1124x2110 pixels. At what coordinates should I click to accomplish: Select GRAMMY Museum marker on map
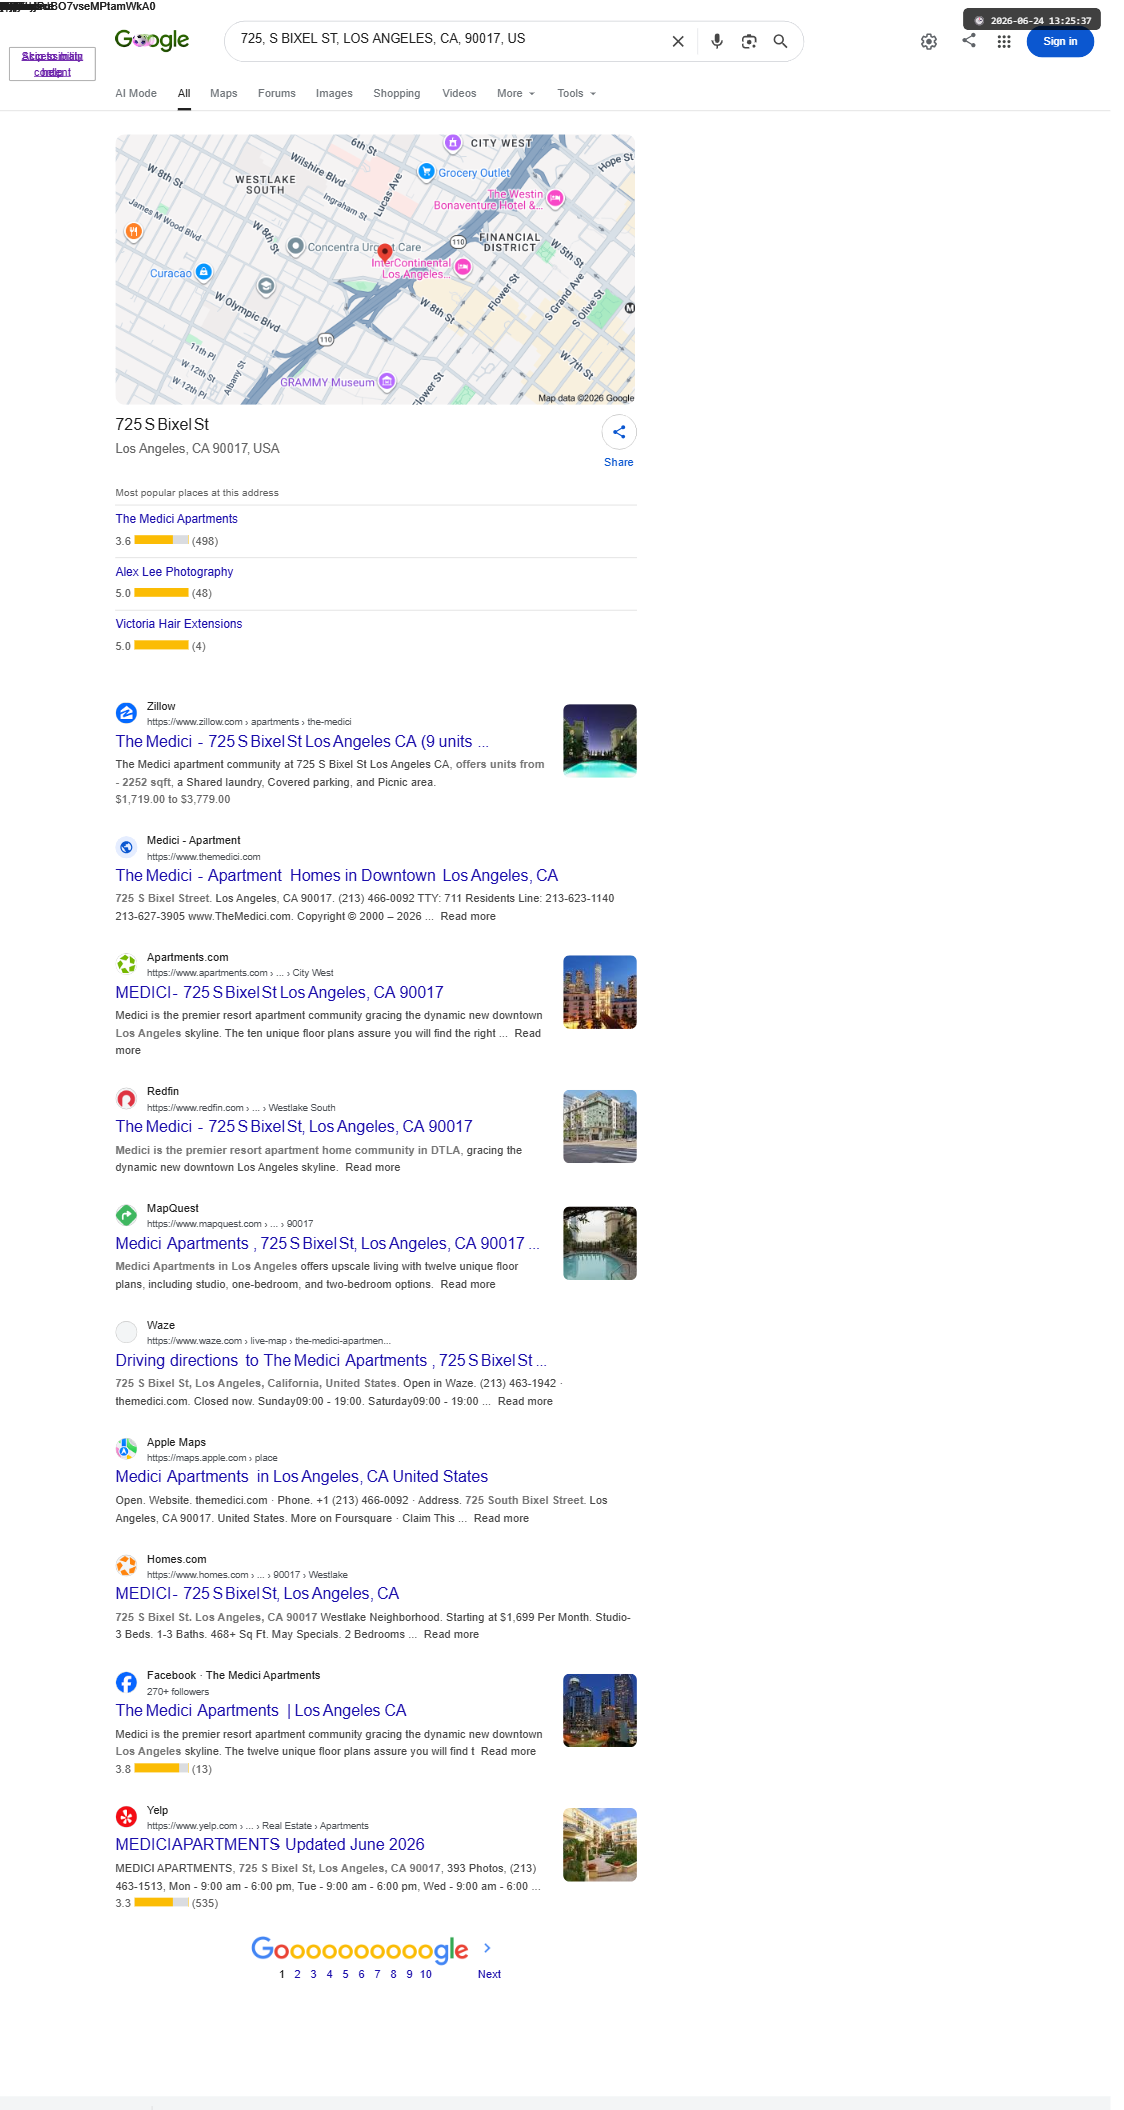(388, 381)
